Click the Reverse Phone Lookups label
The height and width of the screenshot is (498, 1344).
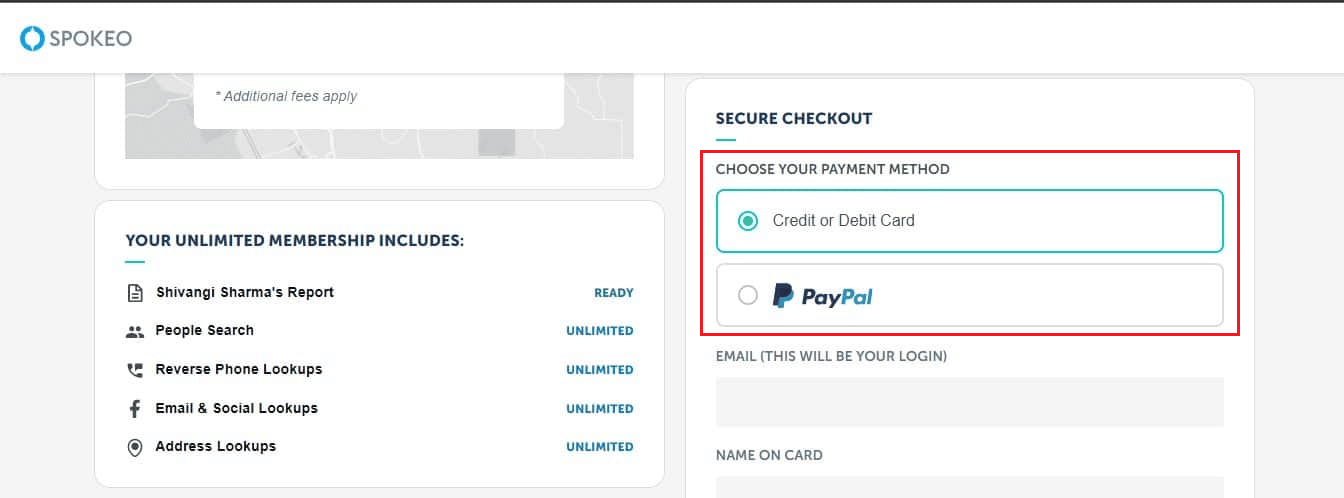coord(239,369)
